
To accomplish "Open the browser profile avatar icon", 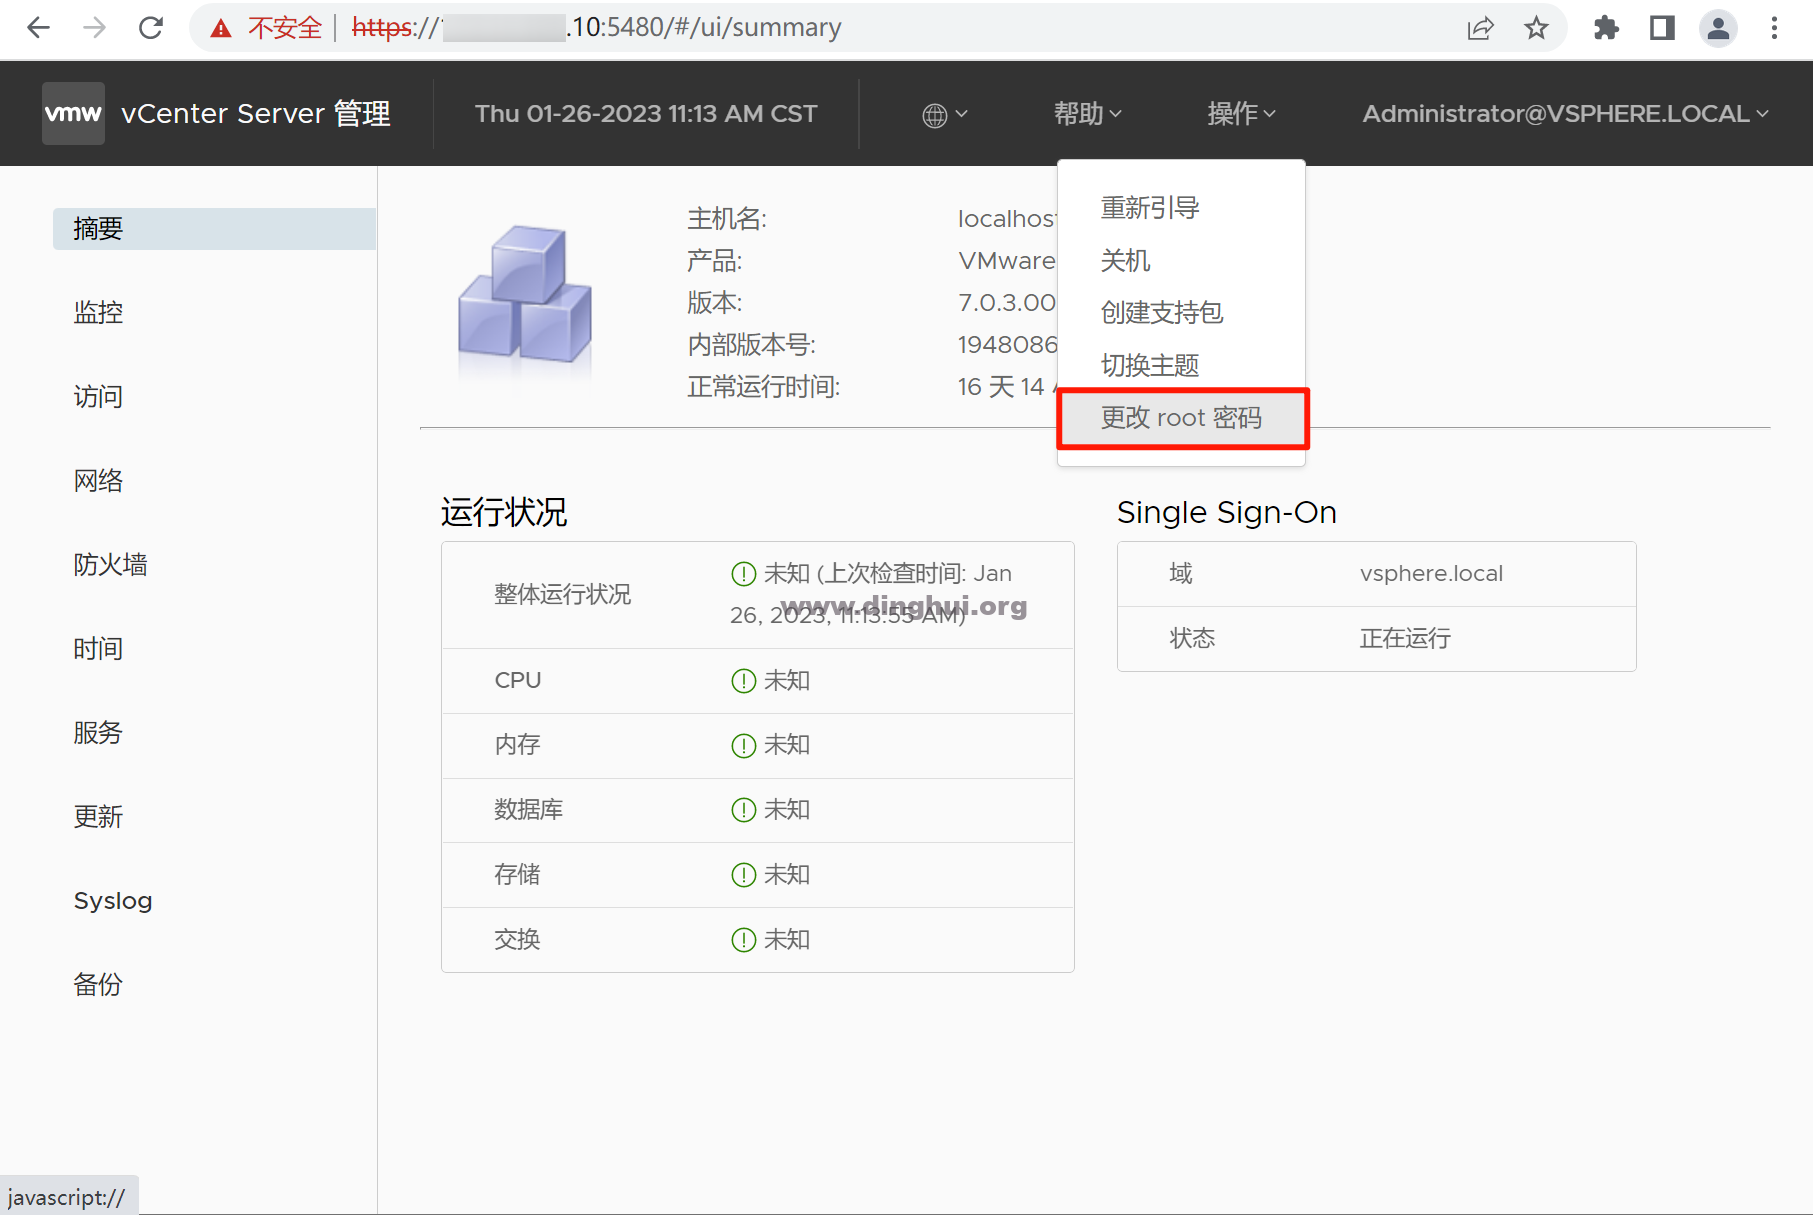I will tap(1718, 28).
